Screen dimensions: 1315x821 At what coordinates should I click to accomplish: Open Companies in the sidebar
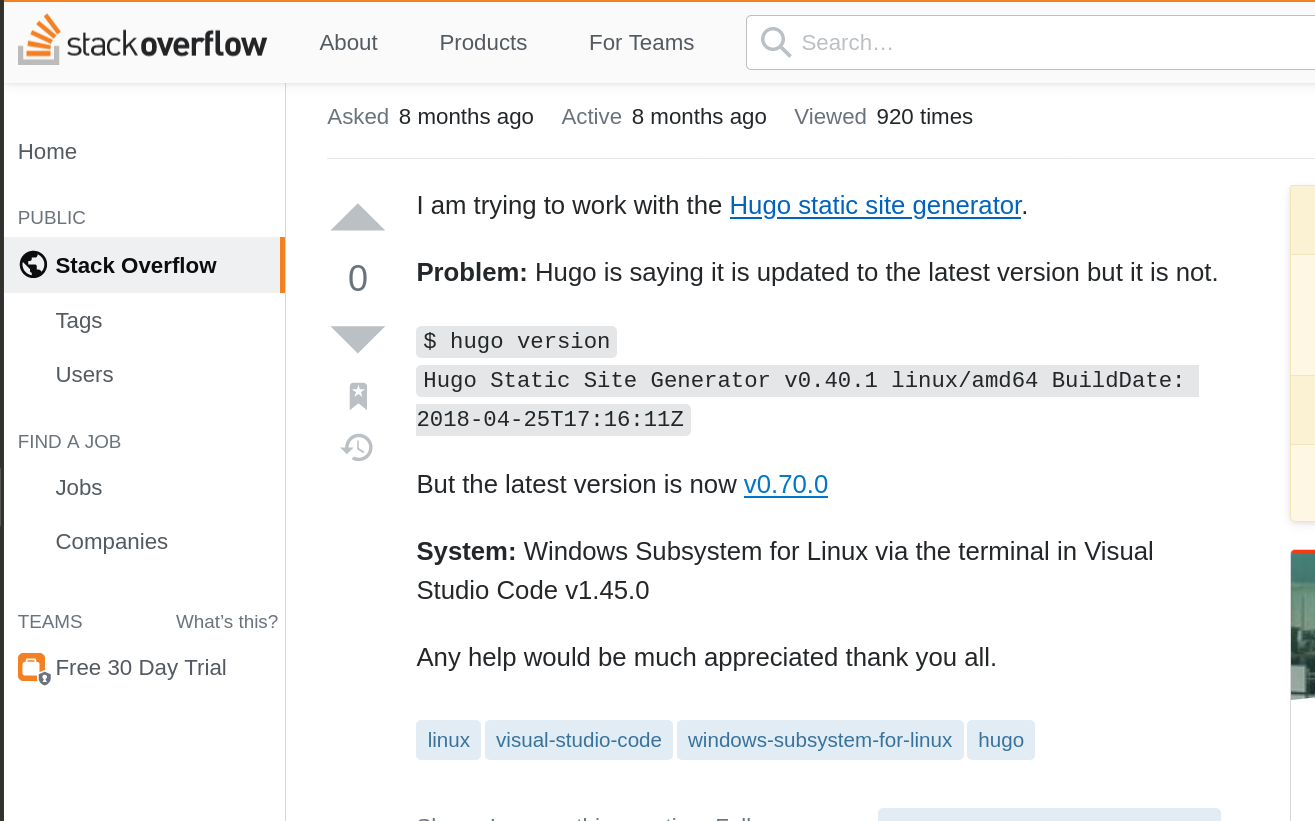[x=112, y=541]
